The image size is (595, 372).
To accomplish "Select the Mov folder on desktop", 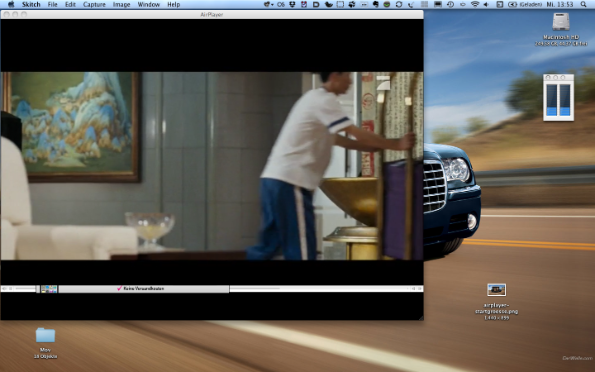I will point(45,336).
